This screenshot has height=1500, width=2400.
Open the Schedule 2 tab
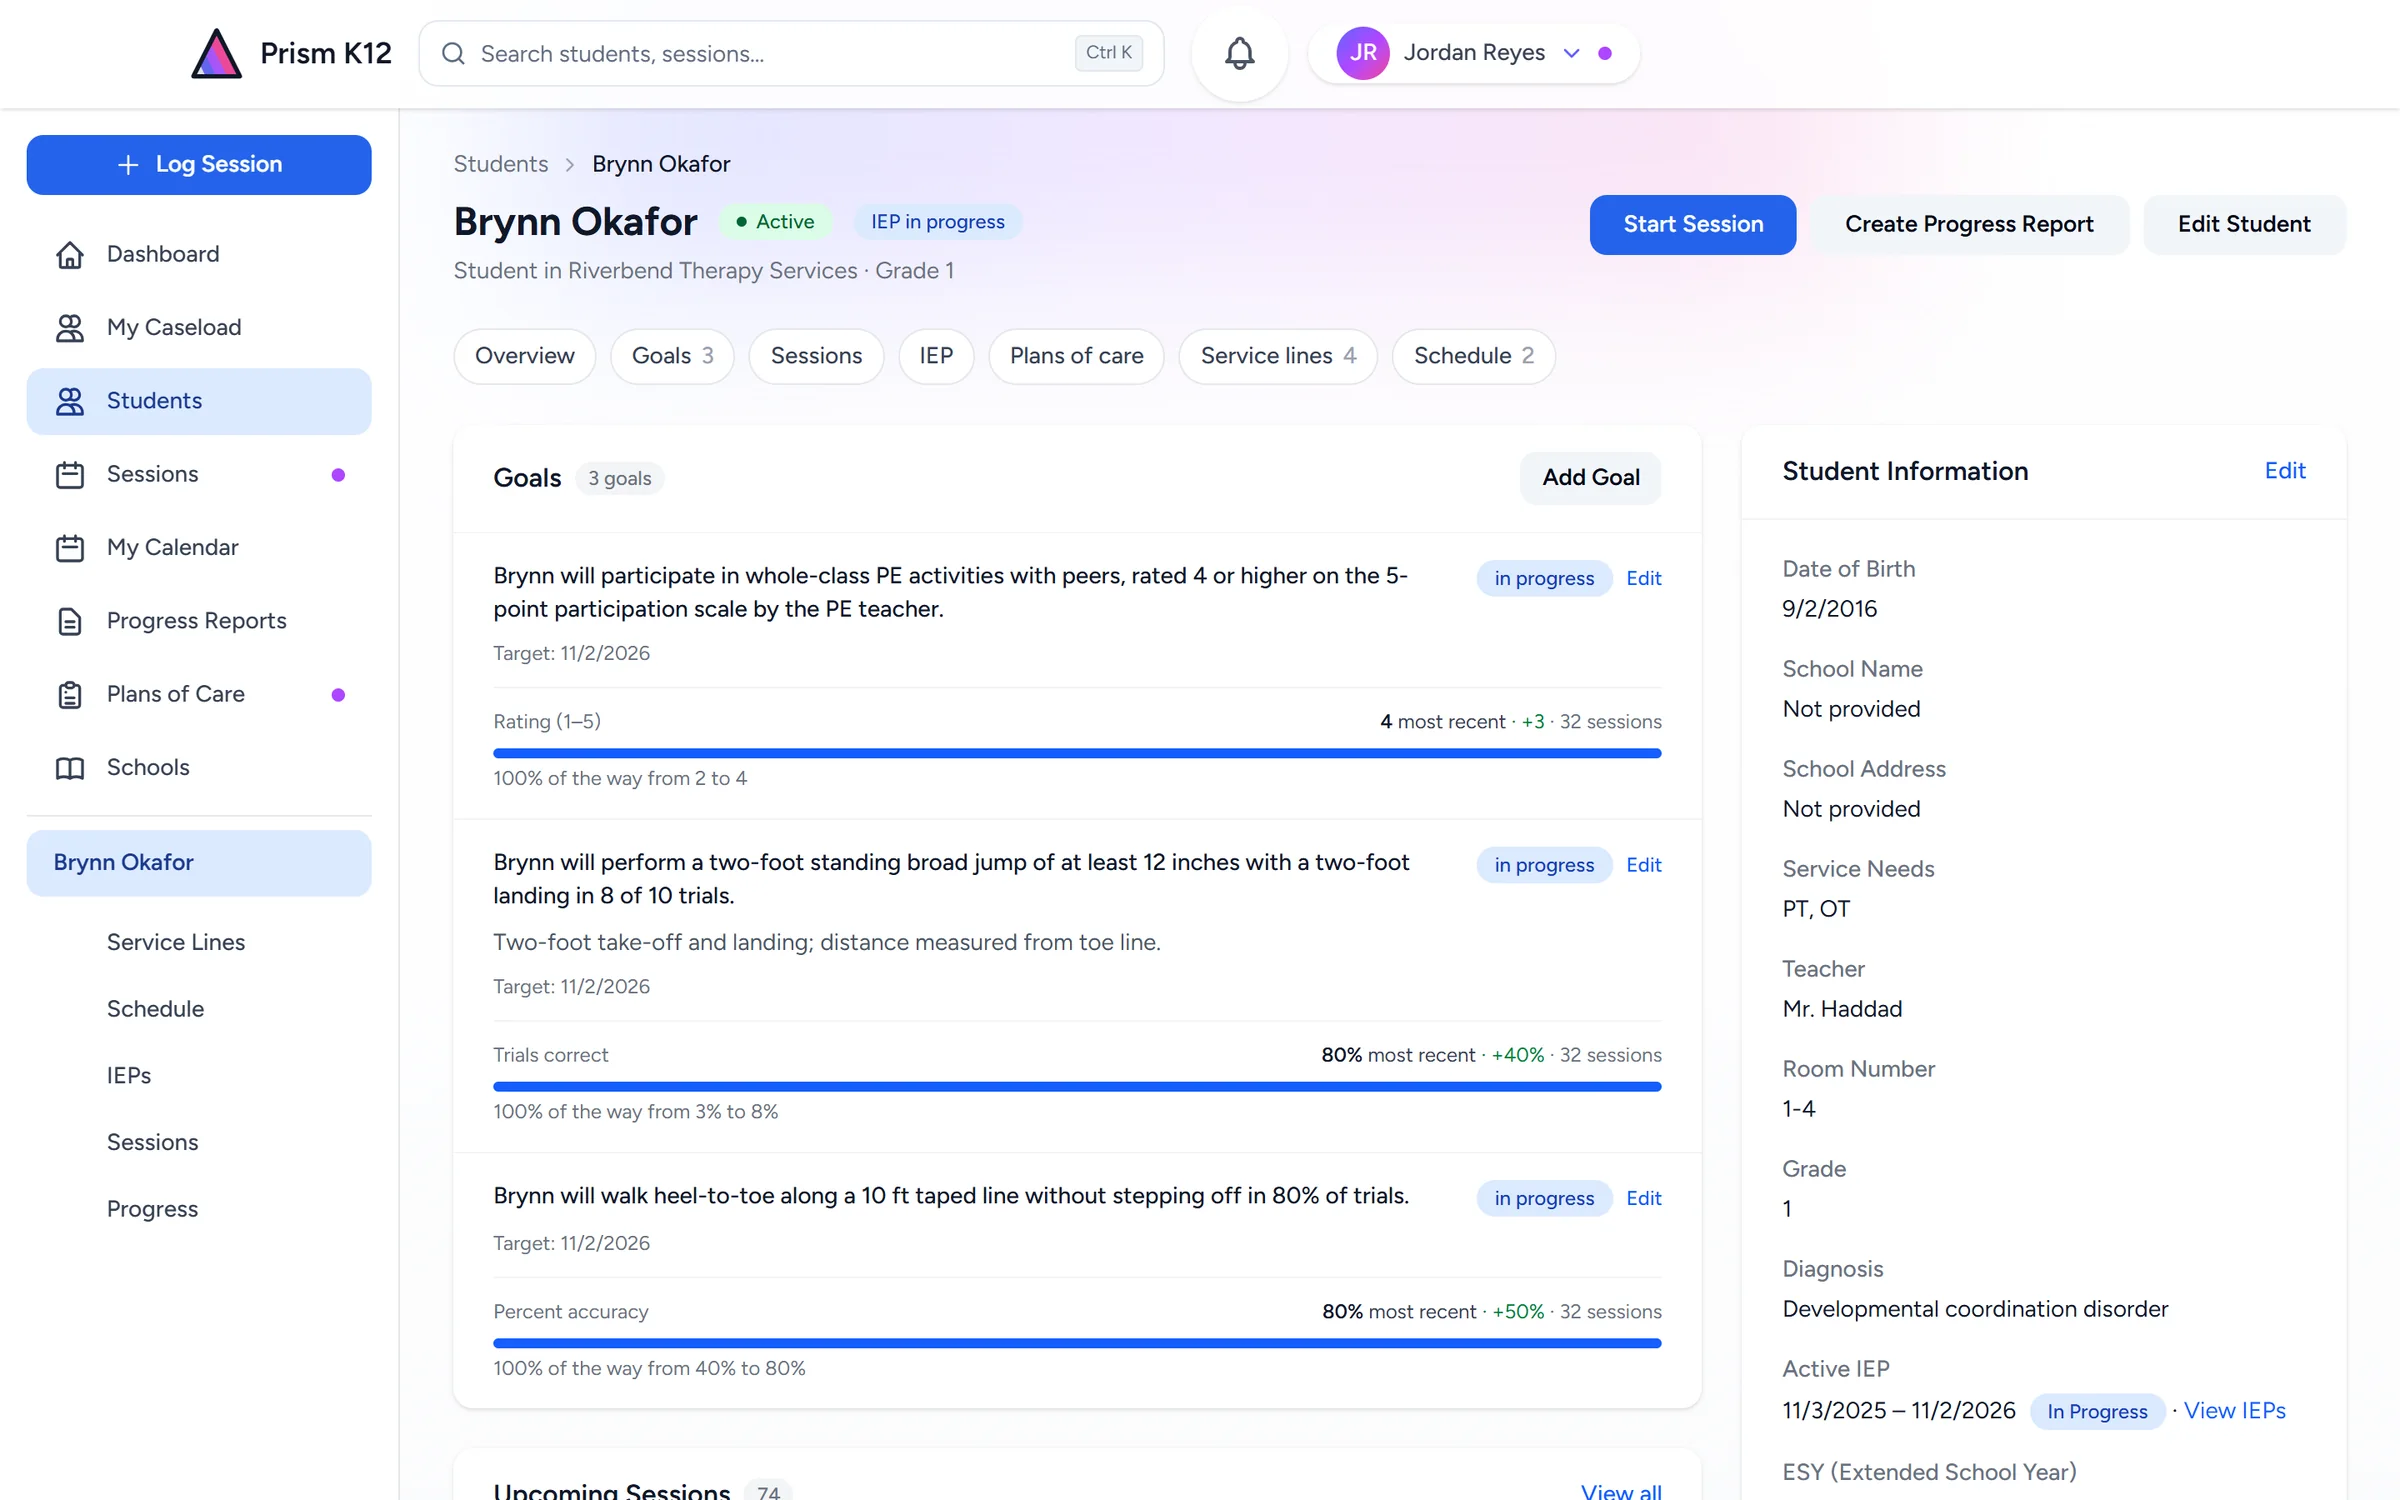coord(1473,356)
